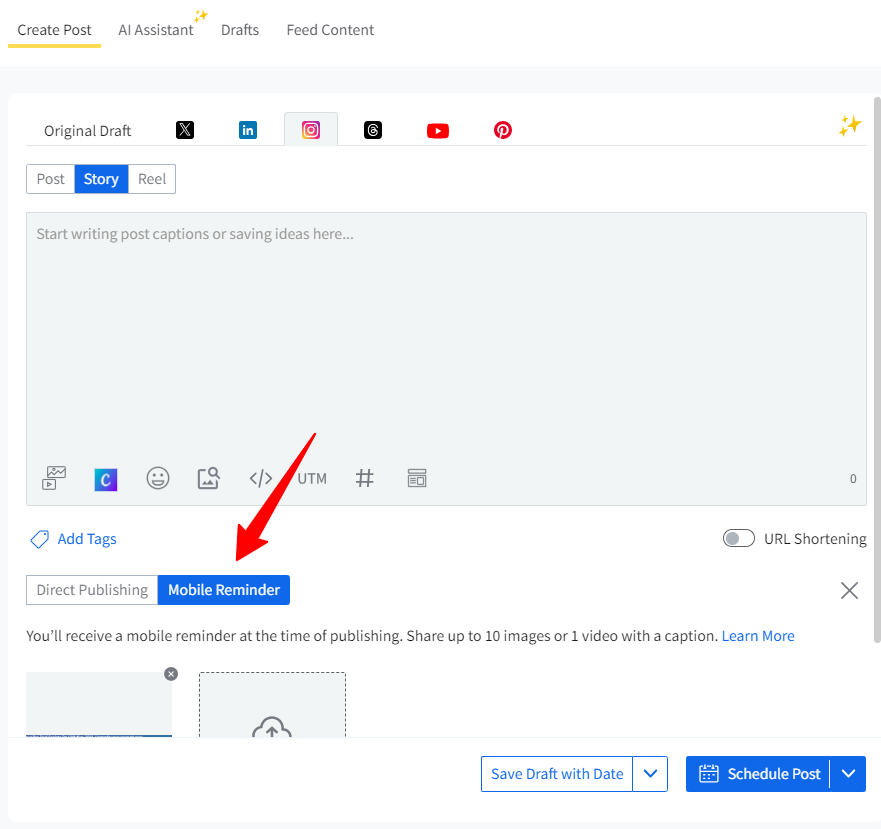Viewport: 881px width, 829px height.
Task: Click the code snippet icon
Action: pos(260,478)
